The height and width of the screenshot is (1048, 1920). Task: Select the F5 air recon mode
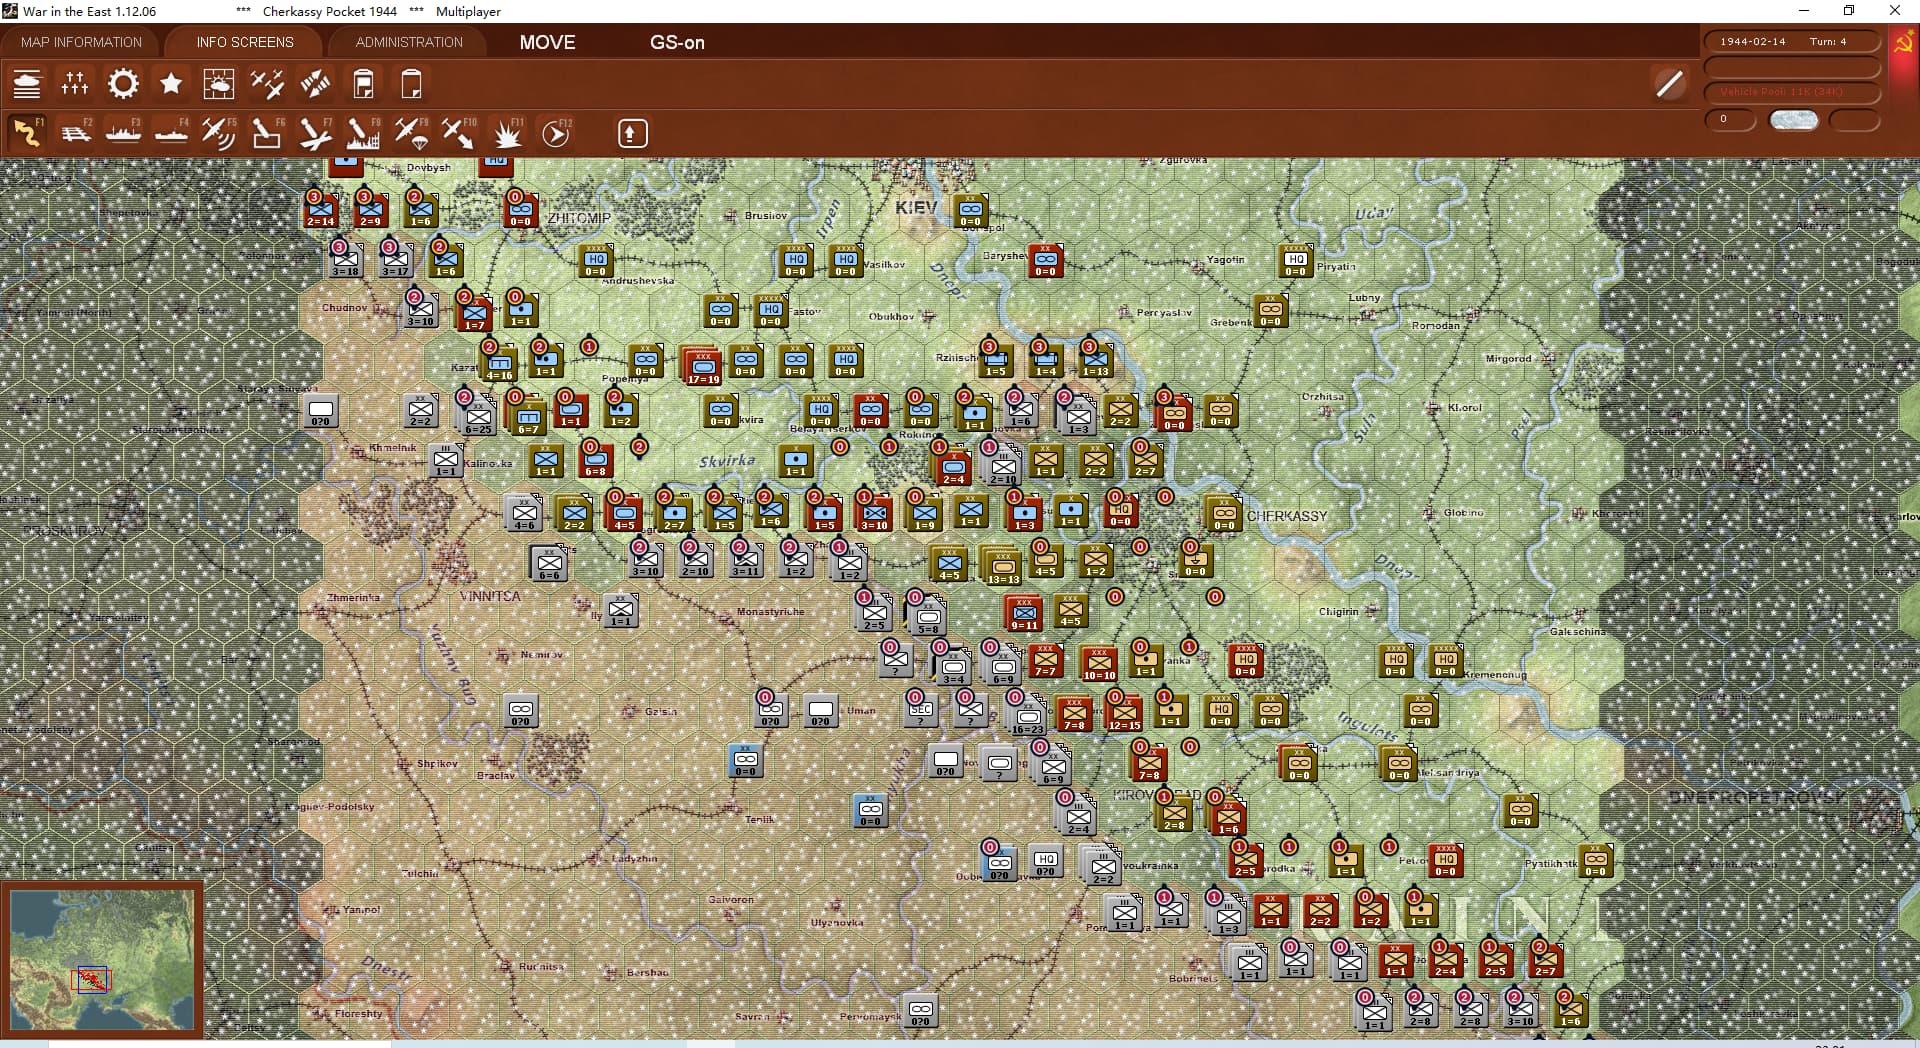[219, 133]
